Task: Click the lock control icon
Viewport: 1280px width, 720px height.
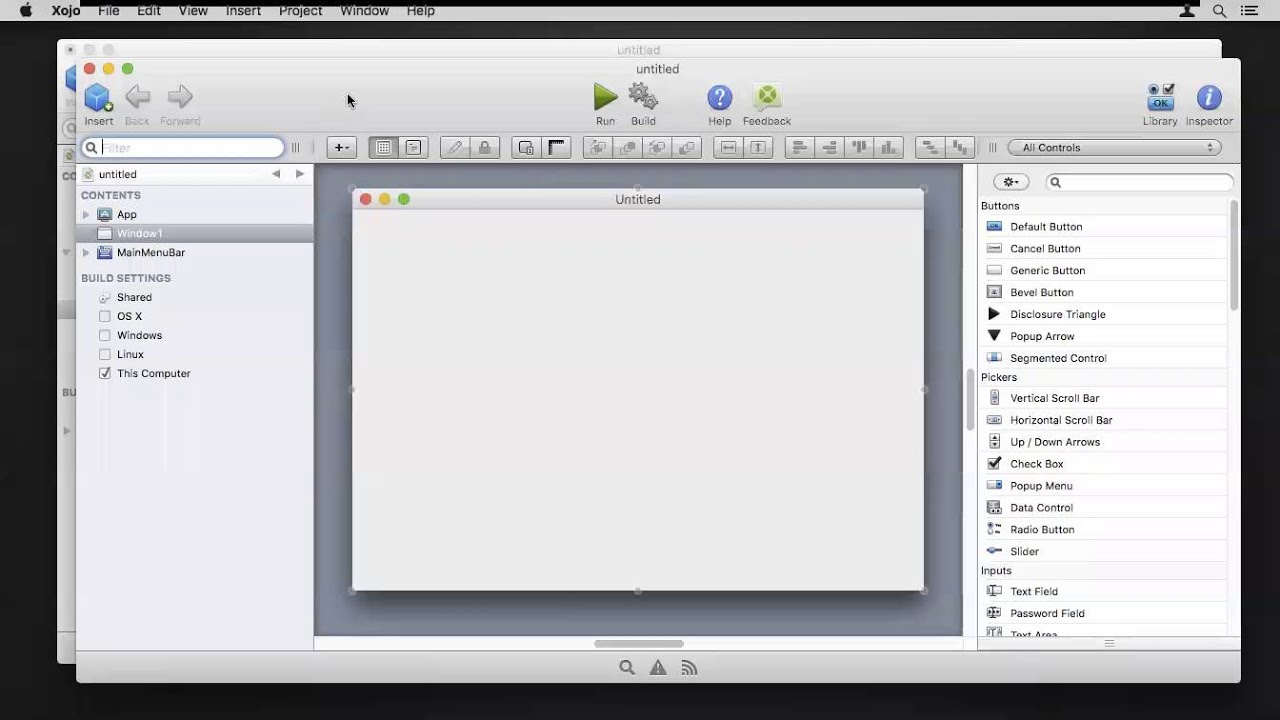Action: pyautogui.click(x=485, y=147)
